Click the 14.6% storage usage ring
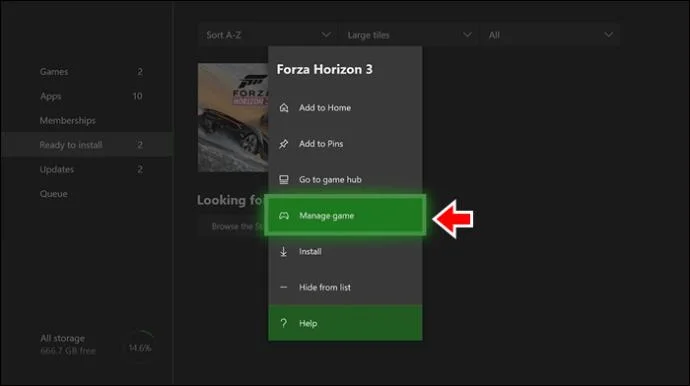This screenshot has height=386, width=690. 140,348
